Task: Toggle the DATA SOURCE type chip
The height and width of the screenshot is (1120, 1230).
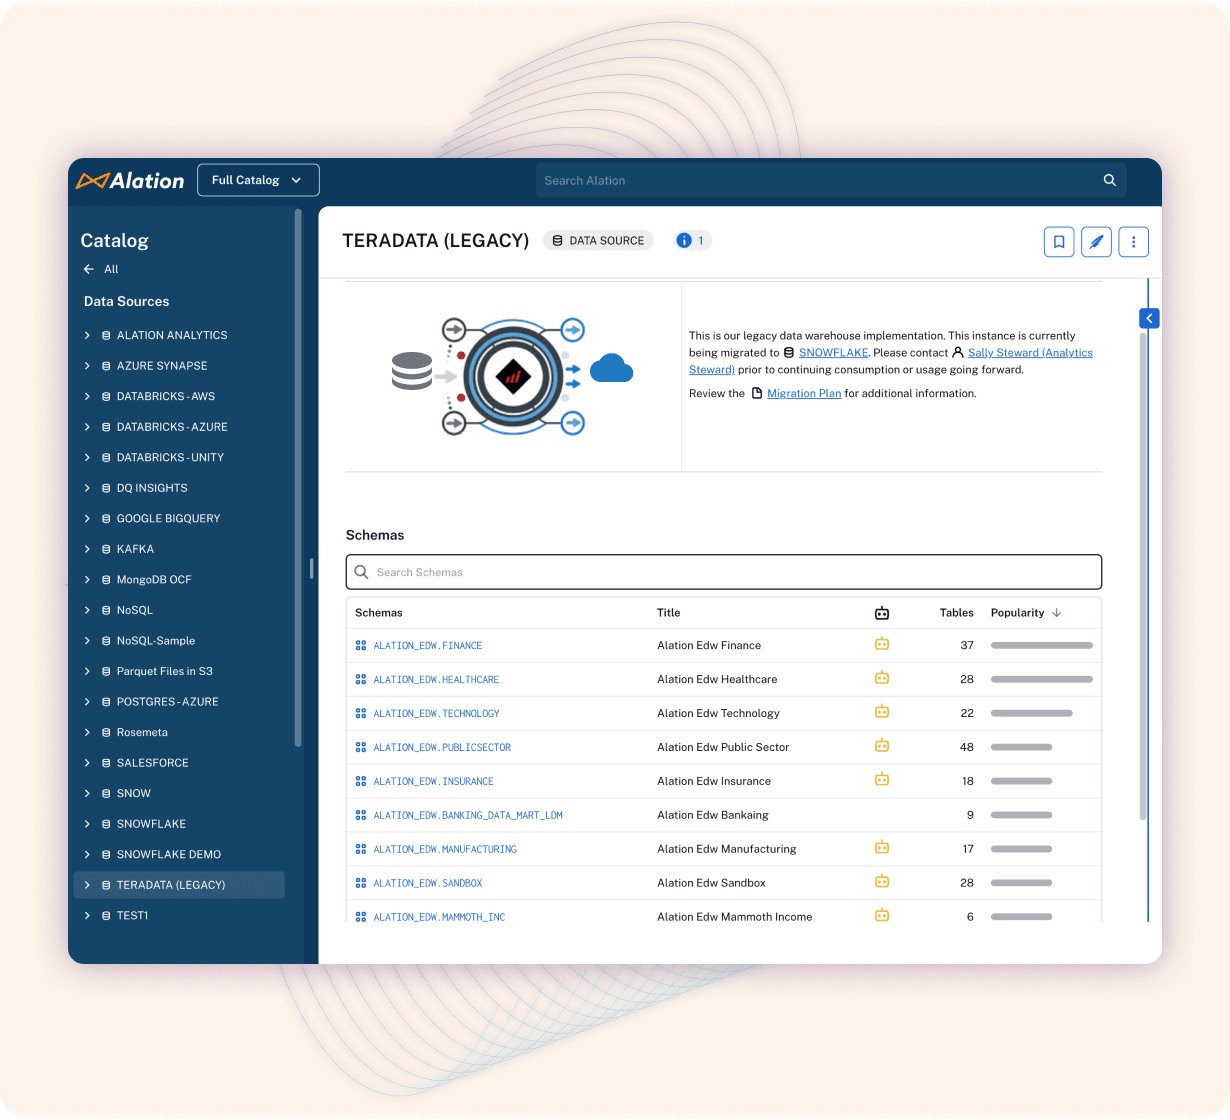Action: 598,240
